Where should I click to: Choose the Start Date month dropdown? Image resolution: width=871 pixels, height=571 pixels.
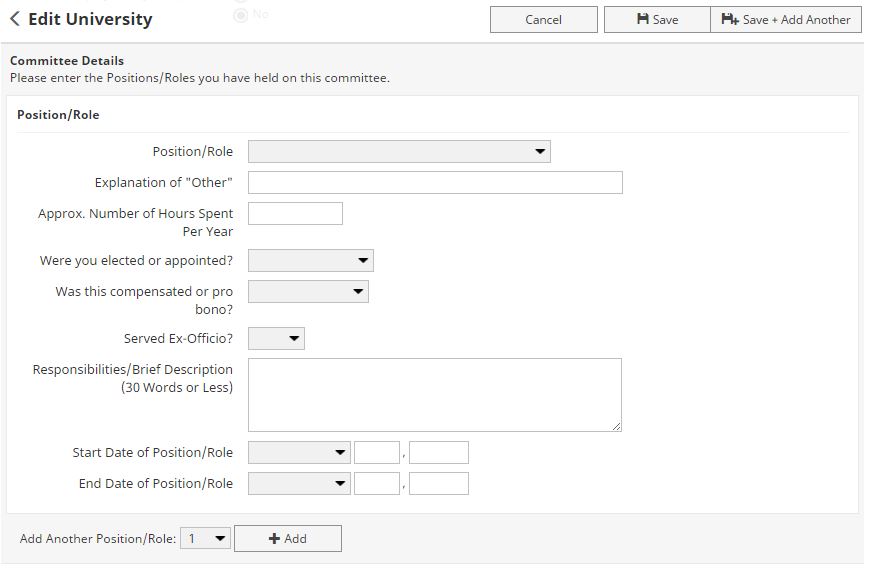click(299, 453)
